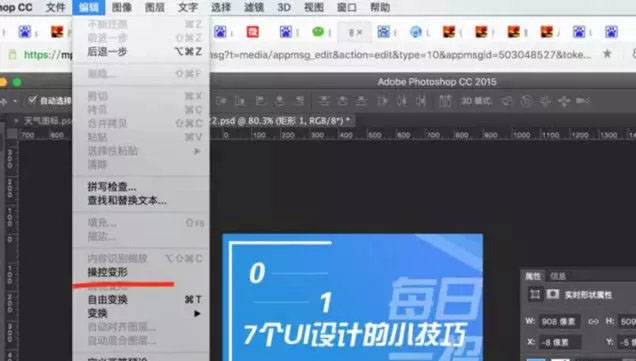This screenshot has height=361, width=636.
Task: Click the Auto-Align Layers icon
Action: [445, 101]
